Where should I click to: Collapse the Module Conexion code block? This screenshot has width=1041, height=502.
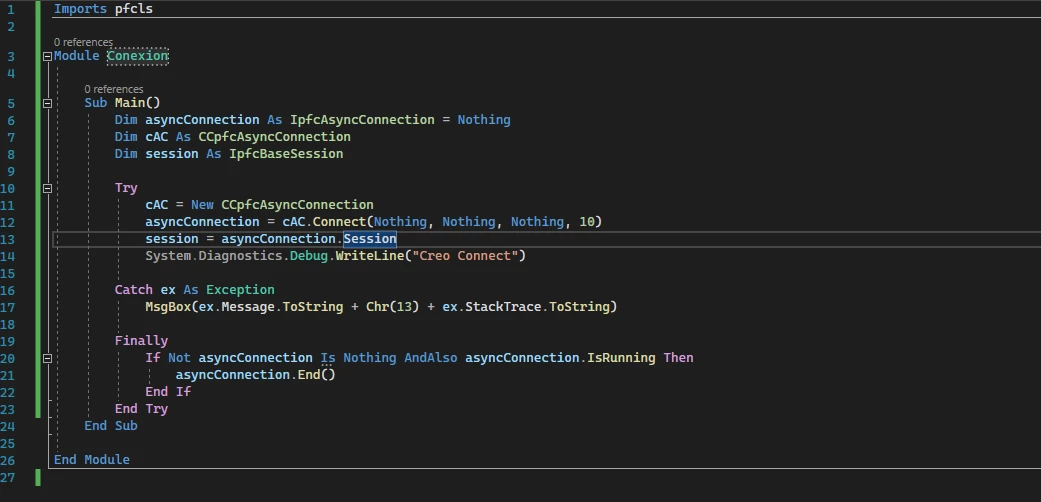47,56
